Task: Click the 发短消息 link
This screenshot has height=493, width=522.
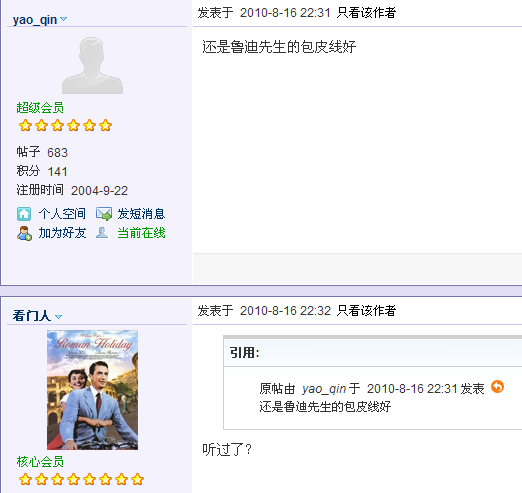Action: (141, 214)
